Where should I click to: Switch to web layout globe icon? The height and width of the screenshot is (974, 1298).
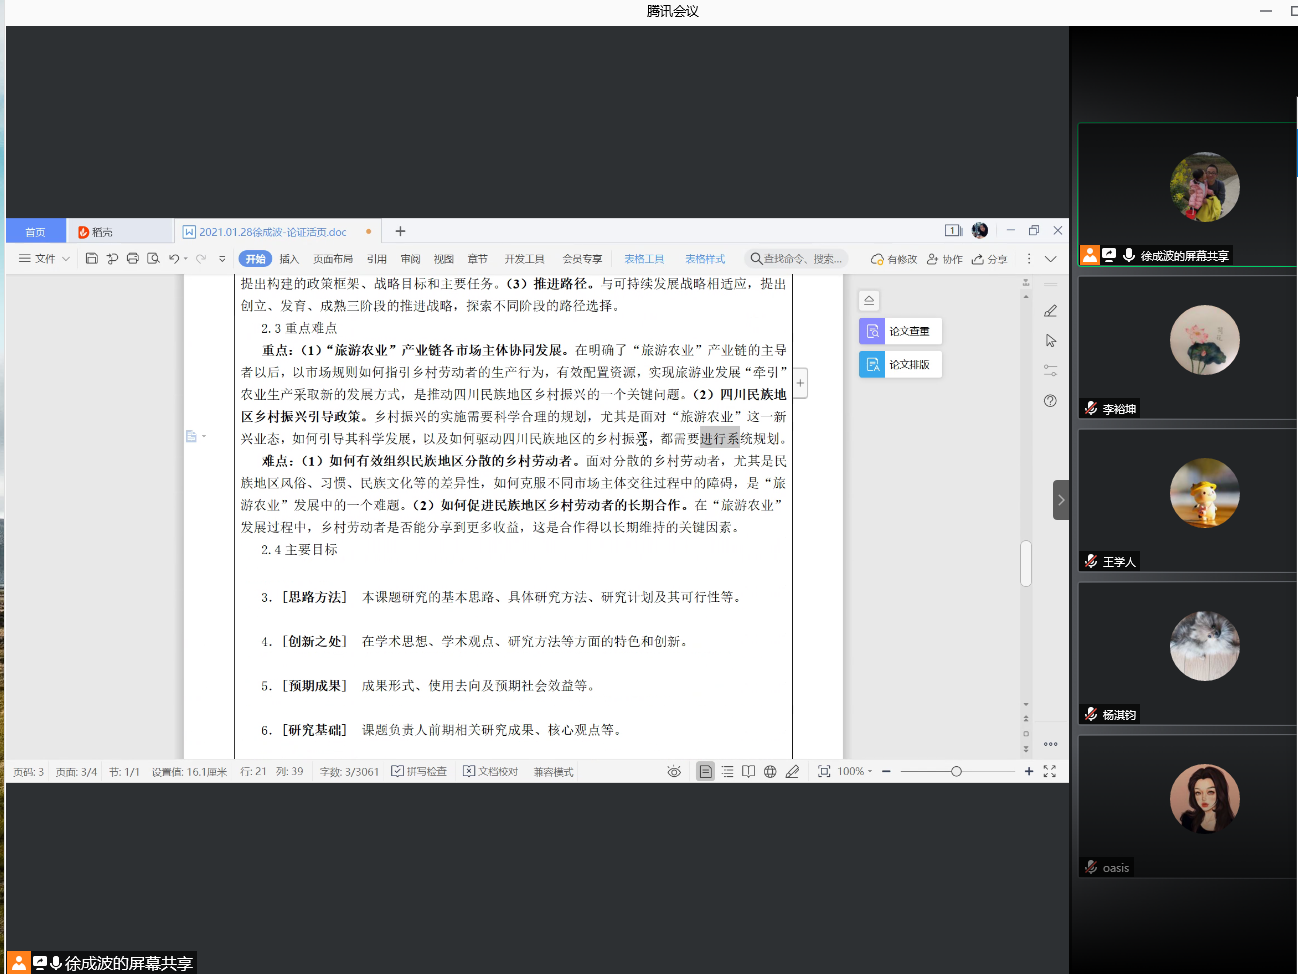770,772
